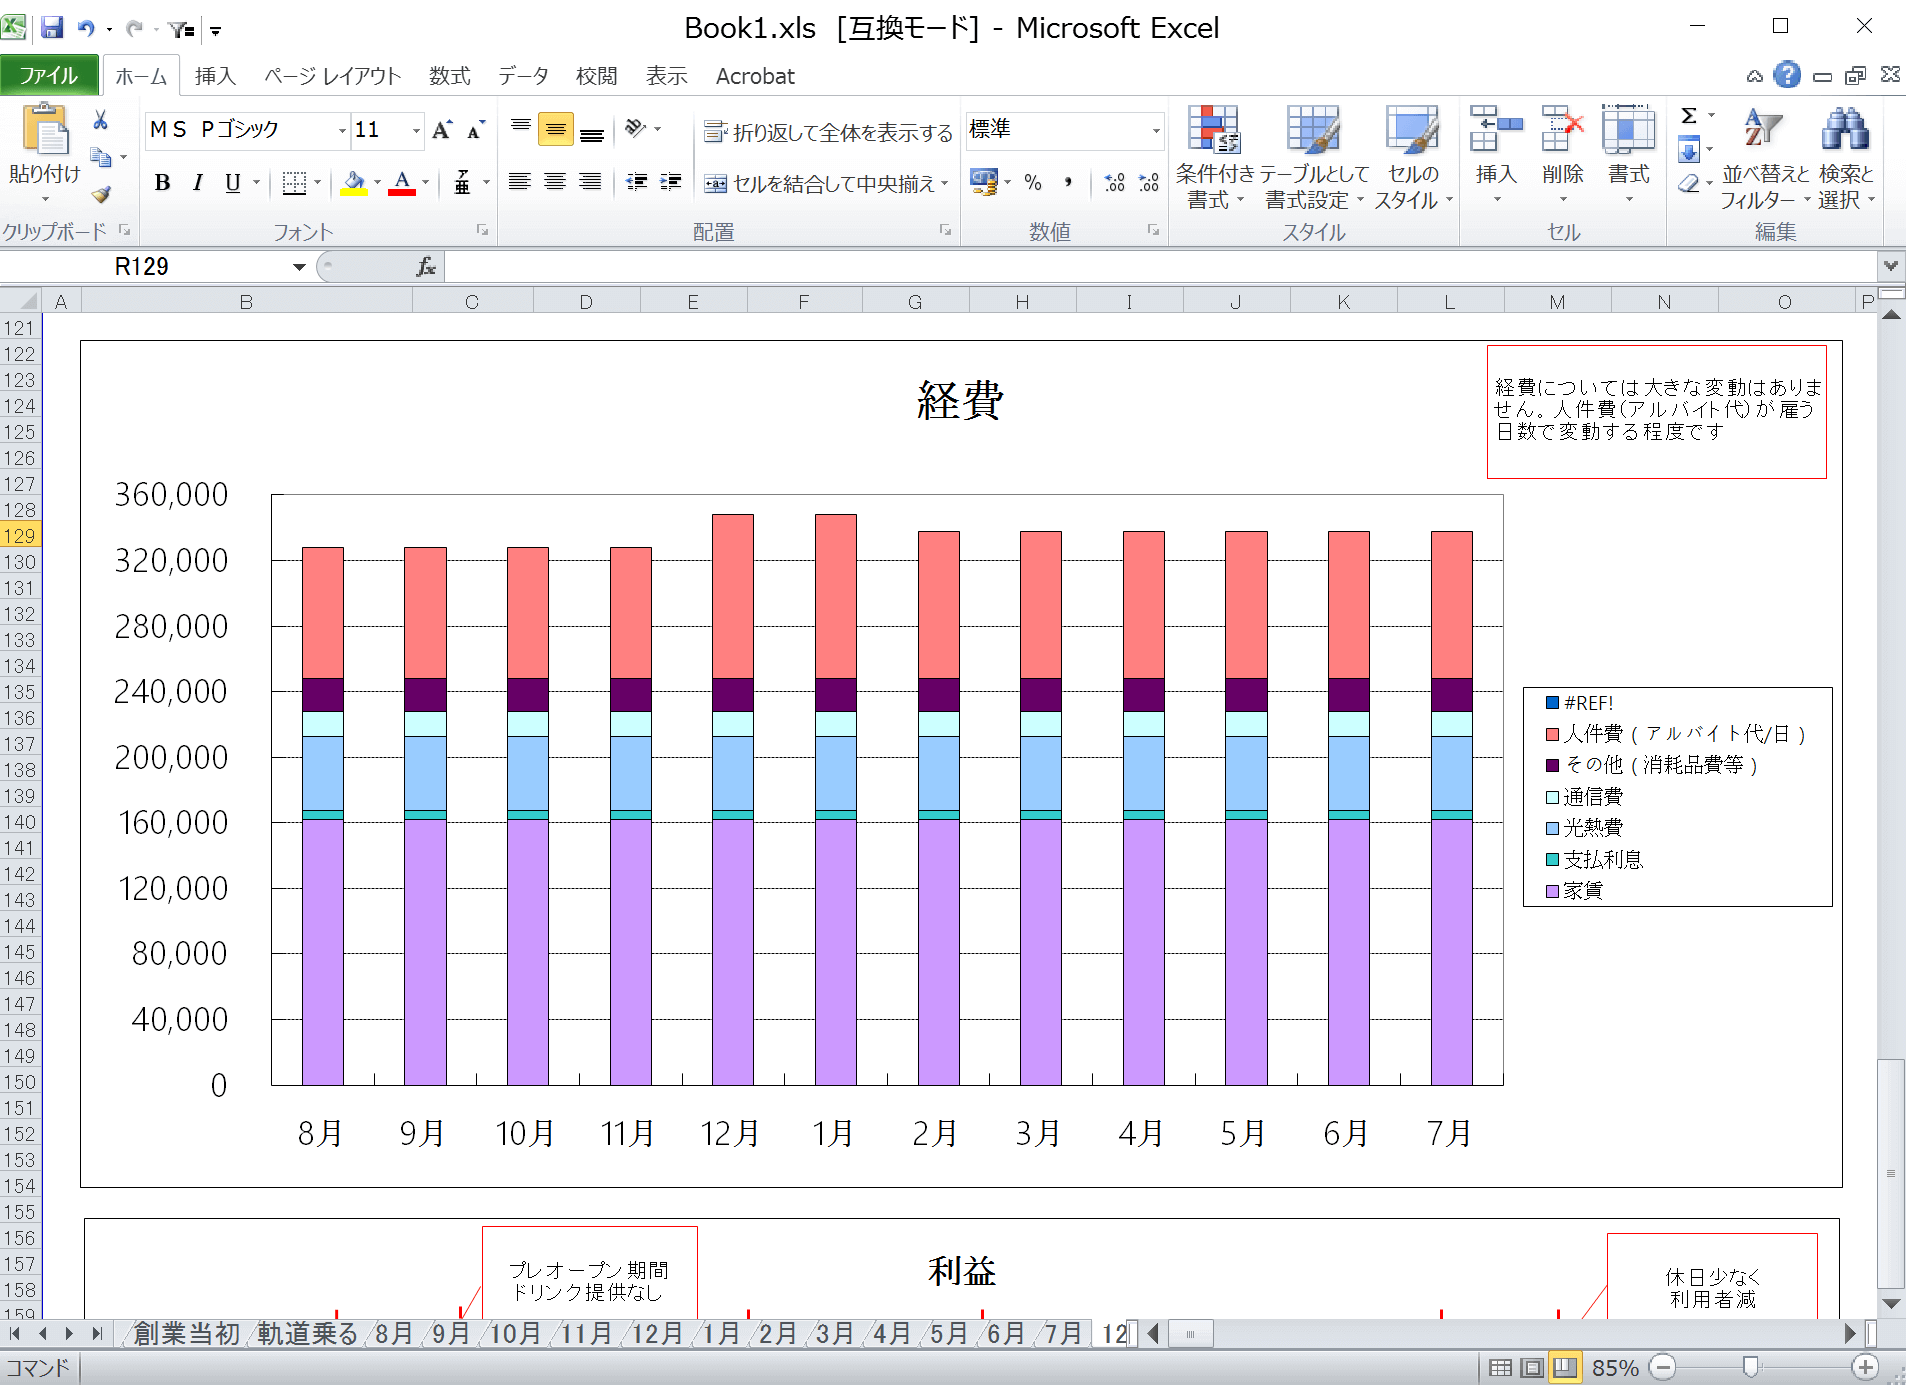Switch to the 10月 sheet tab

click(x=515, y=1334)
